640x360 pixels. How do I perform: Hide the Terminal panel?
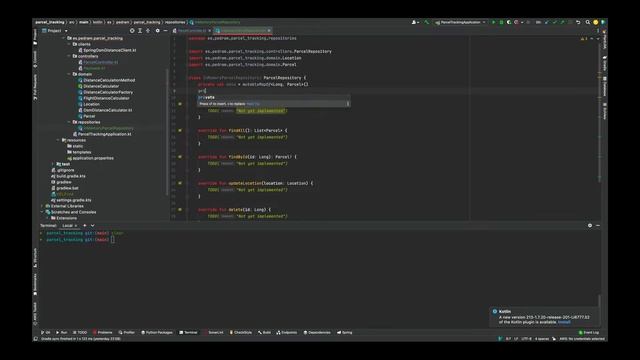598,226
